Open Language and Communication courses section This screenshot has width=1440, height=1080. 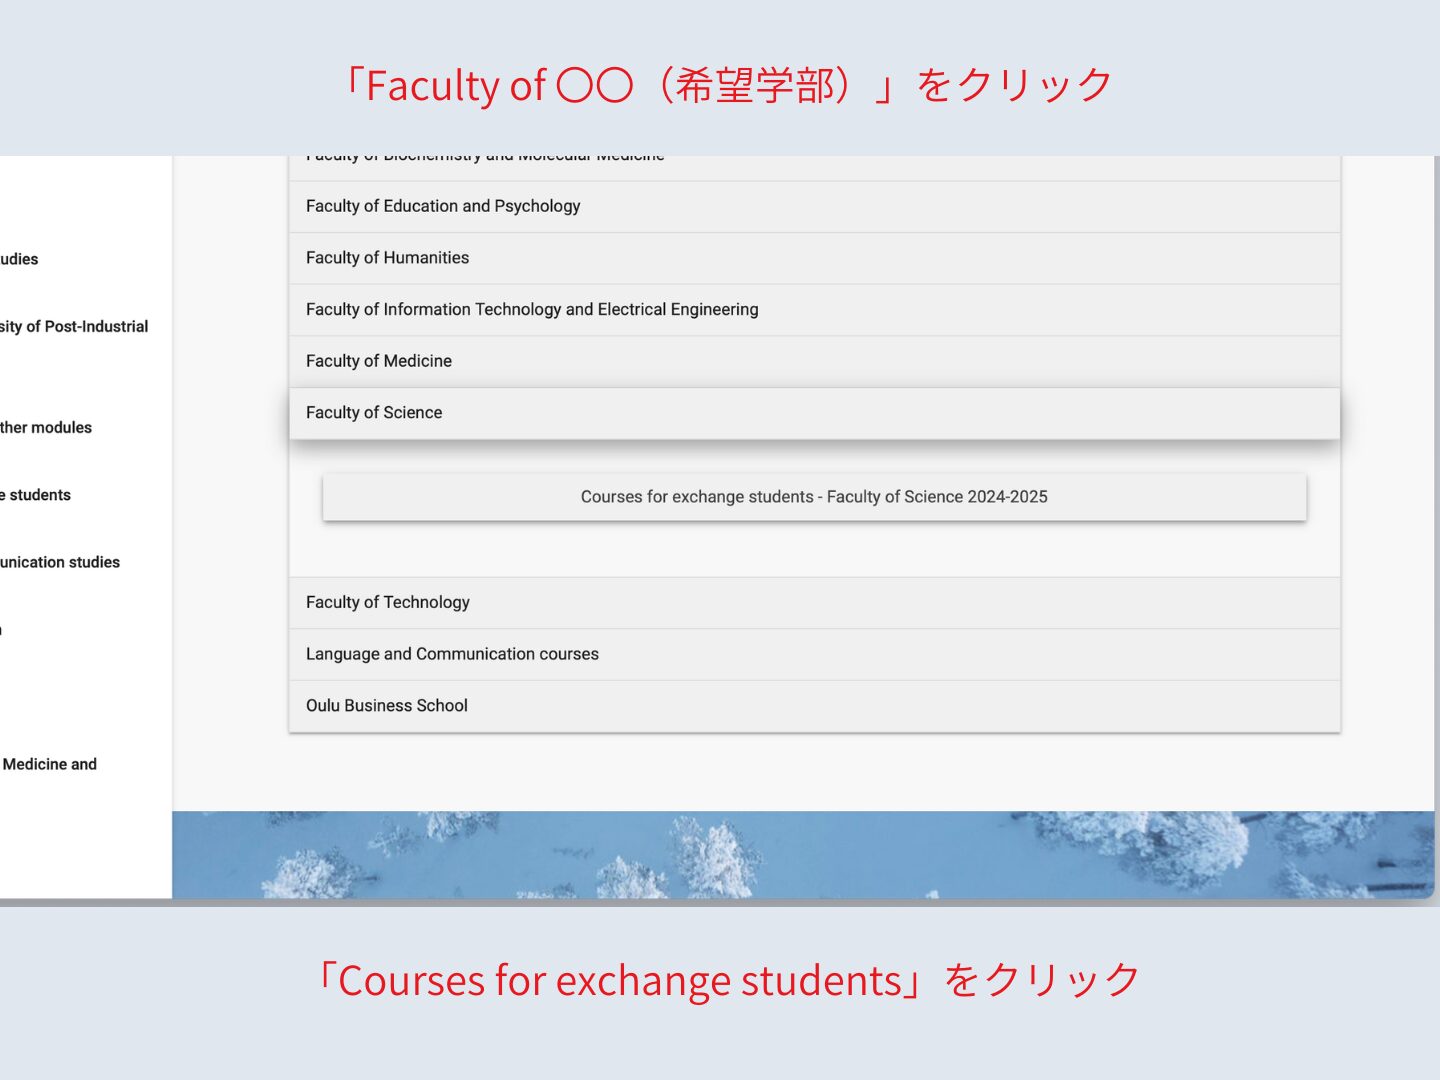pyautogui.click(x=452, y=654)
